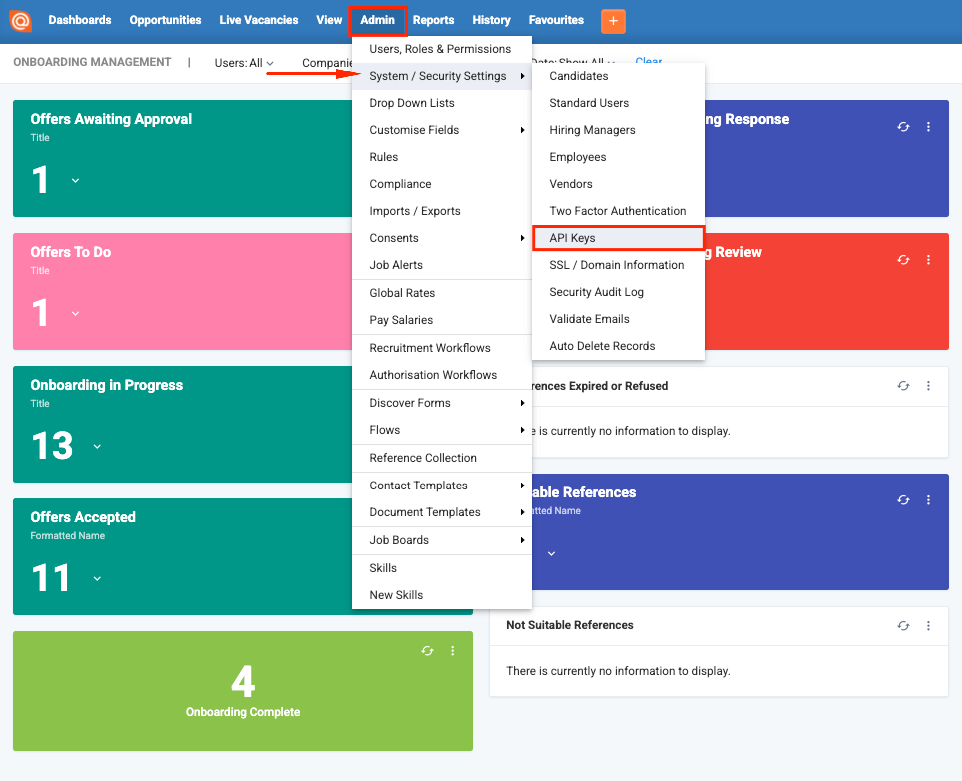This screenshot has height=781, width=962.
Task: Open three-dot menu on Onboarding Complete tile
Action: click(453, 651)
